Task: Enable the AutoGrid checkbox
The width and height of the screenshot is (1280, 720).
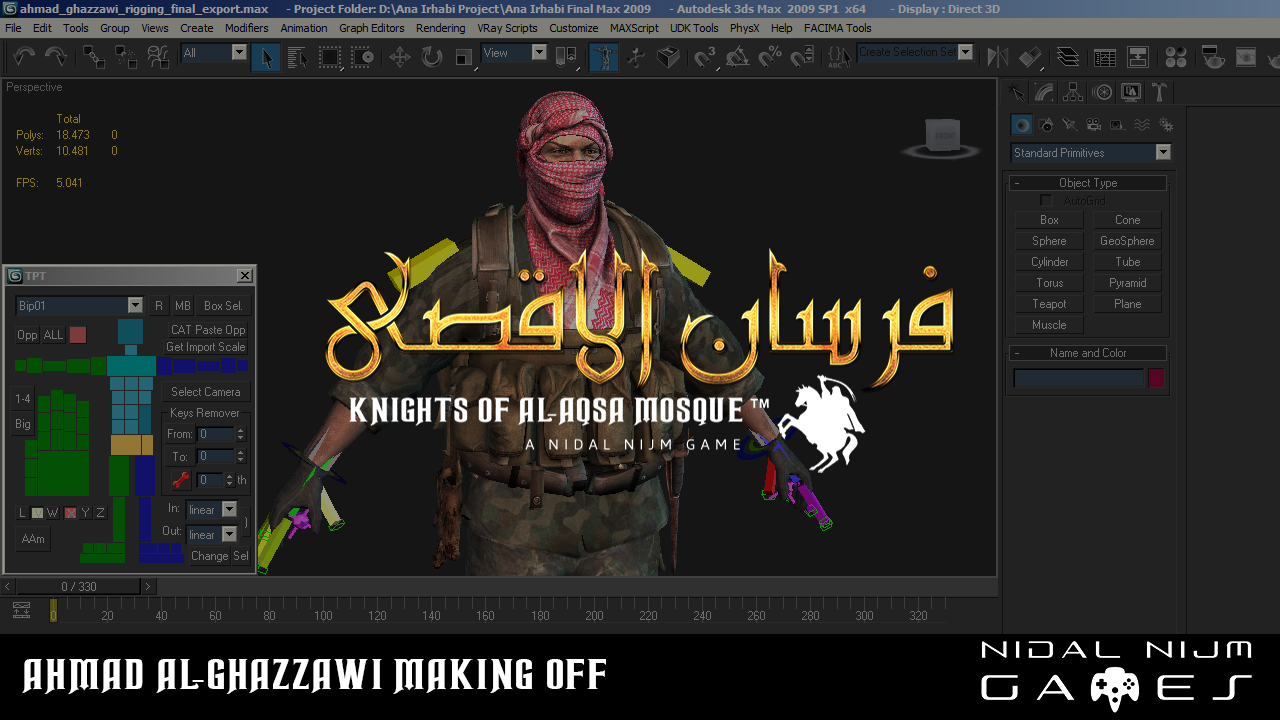Action: (x=1046, y=201)
